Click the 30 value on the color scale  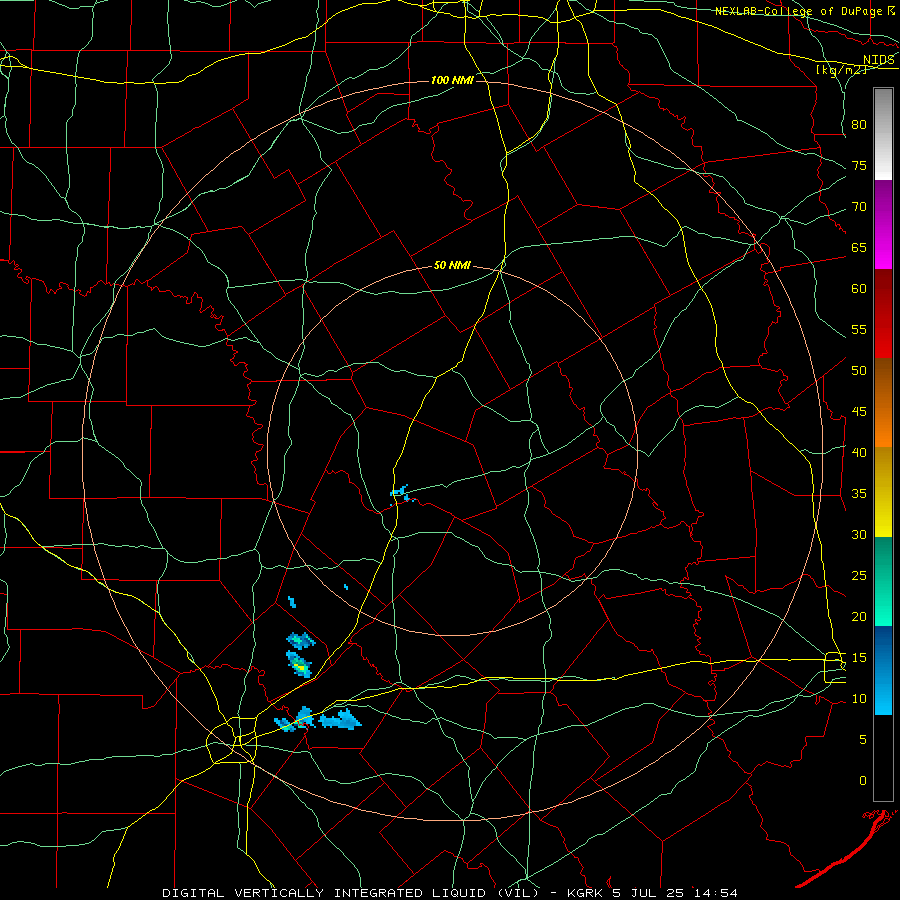[x=859, y=534]
